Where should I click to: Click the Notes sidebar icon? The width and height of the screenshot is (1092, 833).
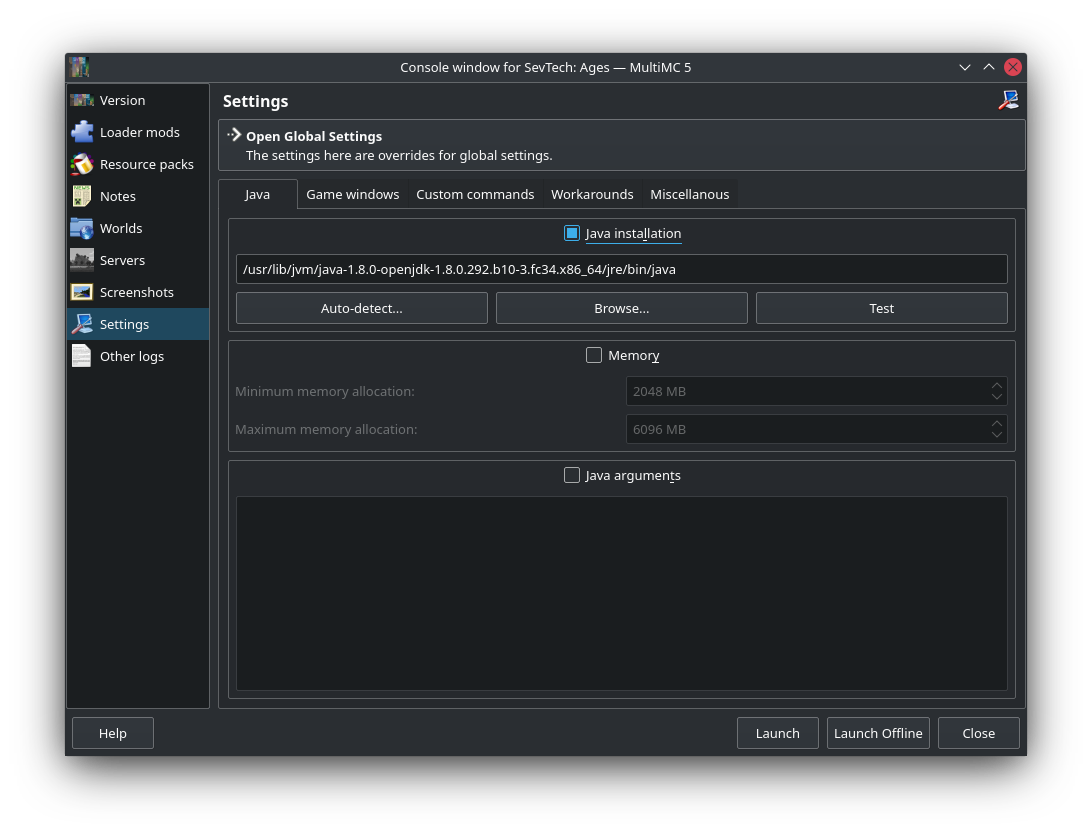81,196
